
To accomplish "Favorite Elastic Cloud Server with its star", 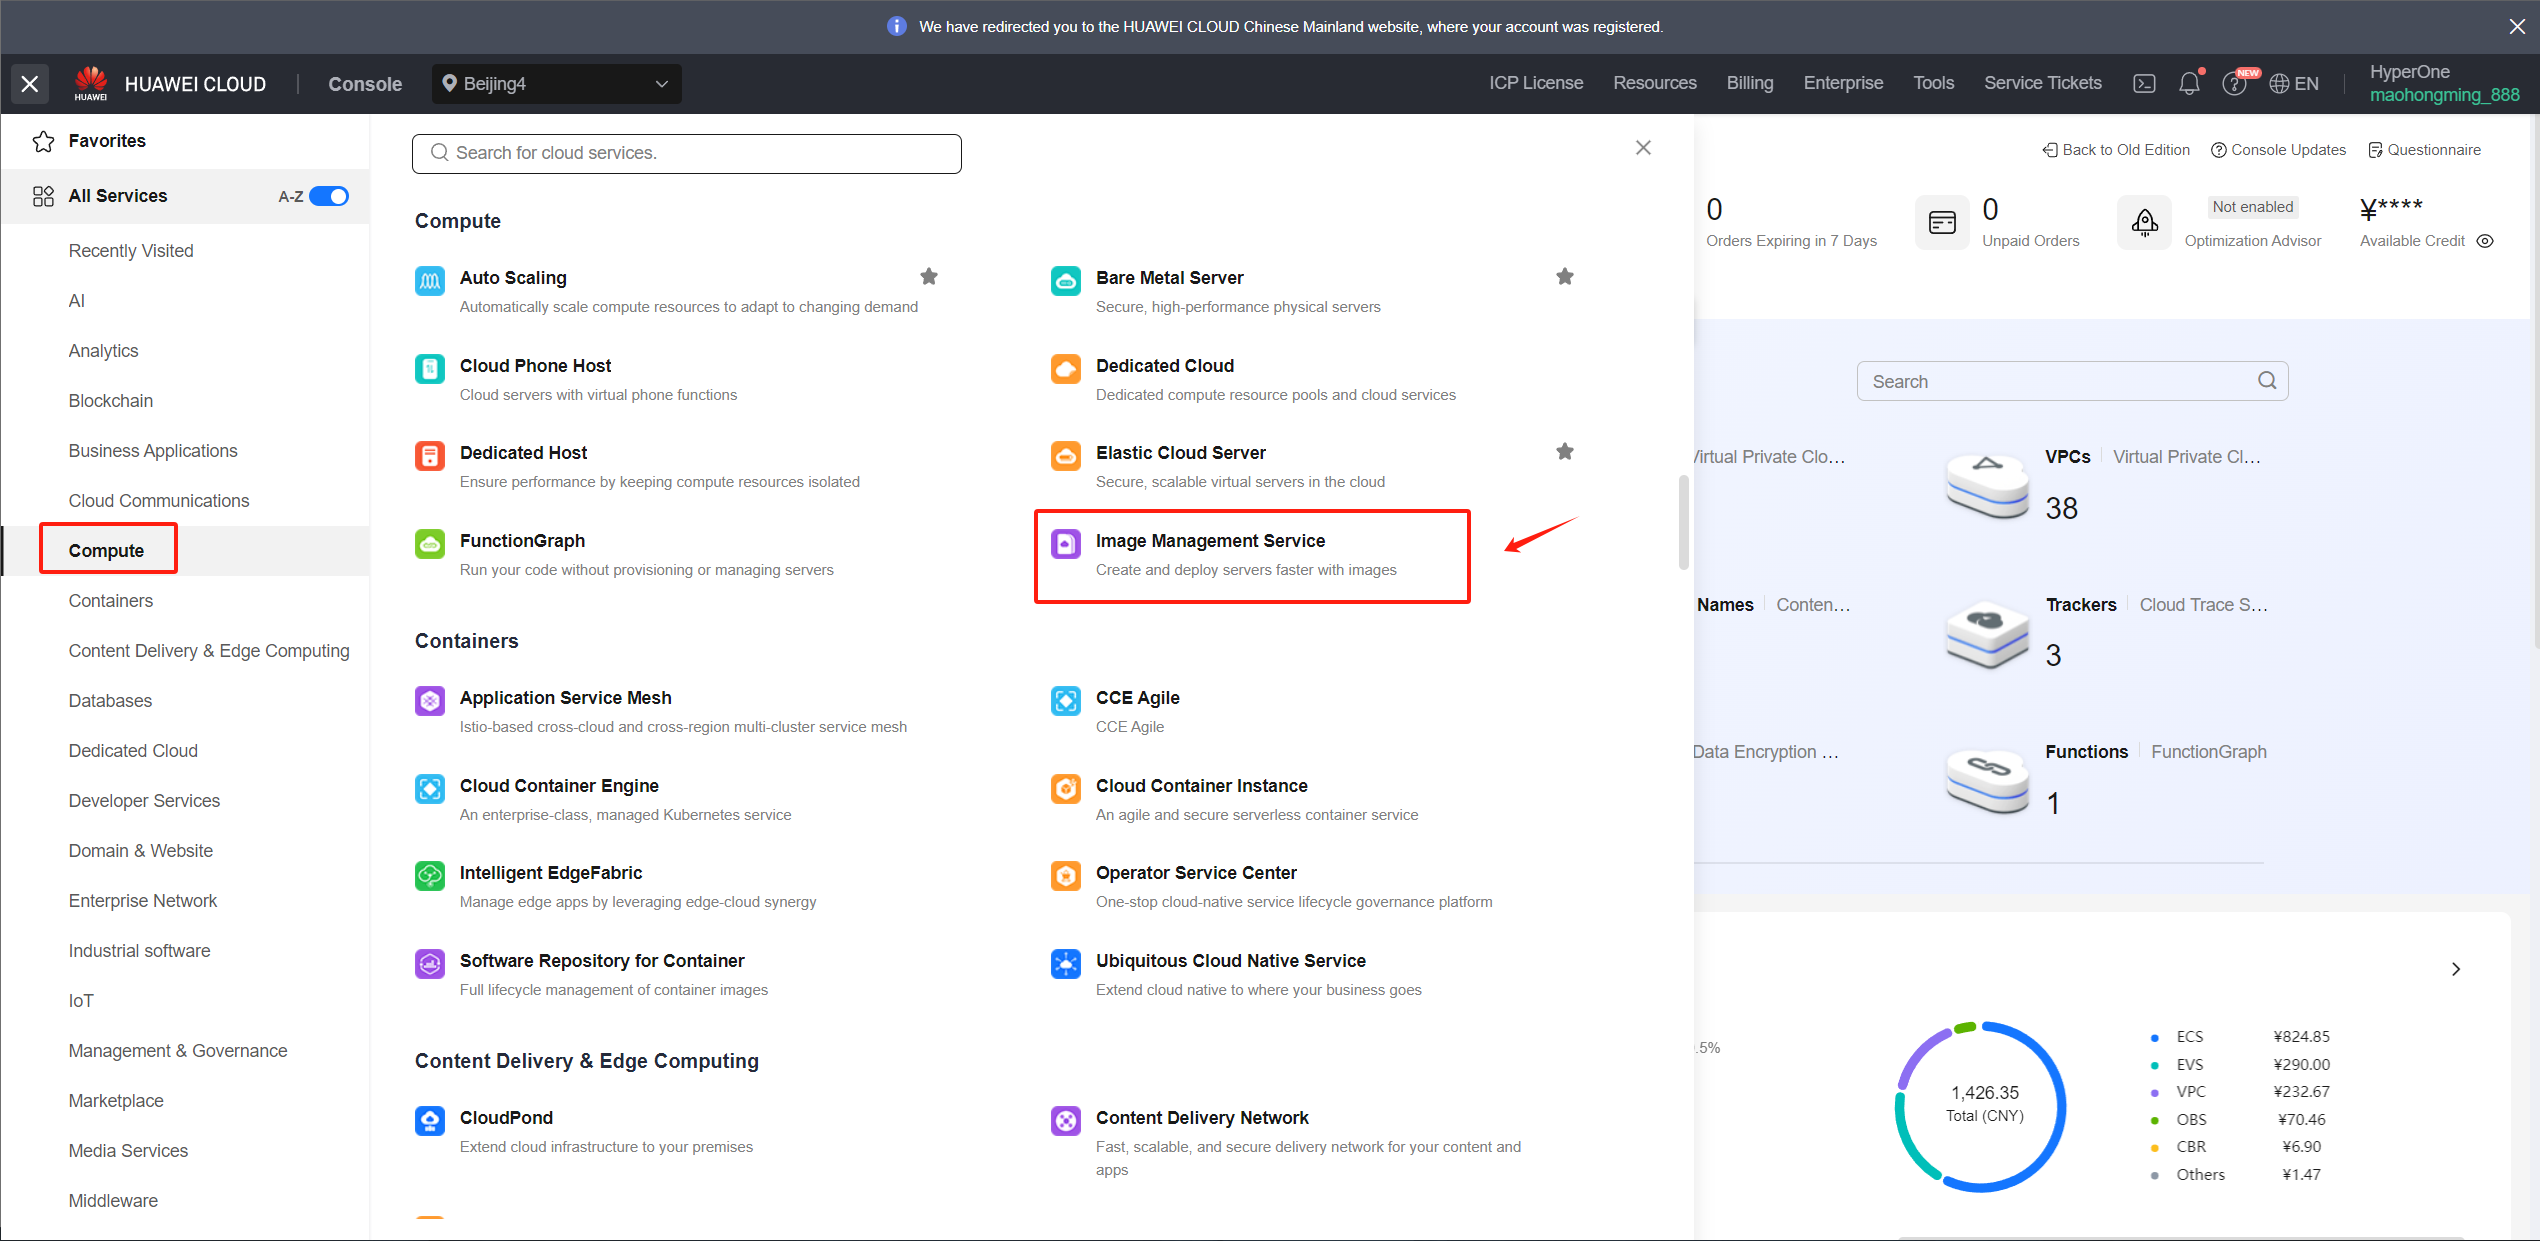I will point(1565,452).
